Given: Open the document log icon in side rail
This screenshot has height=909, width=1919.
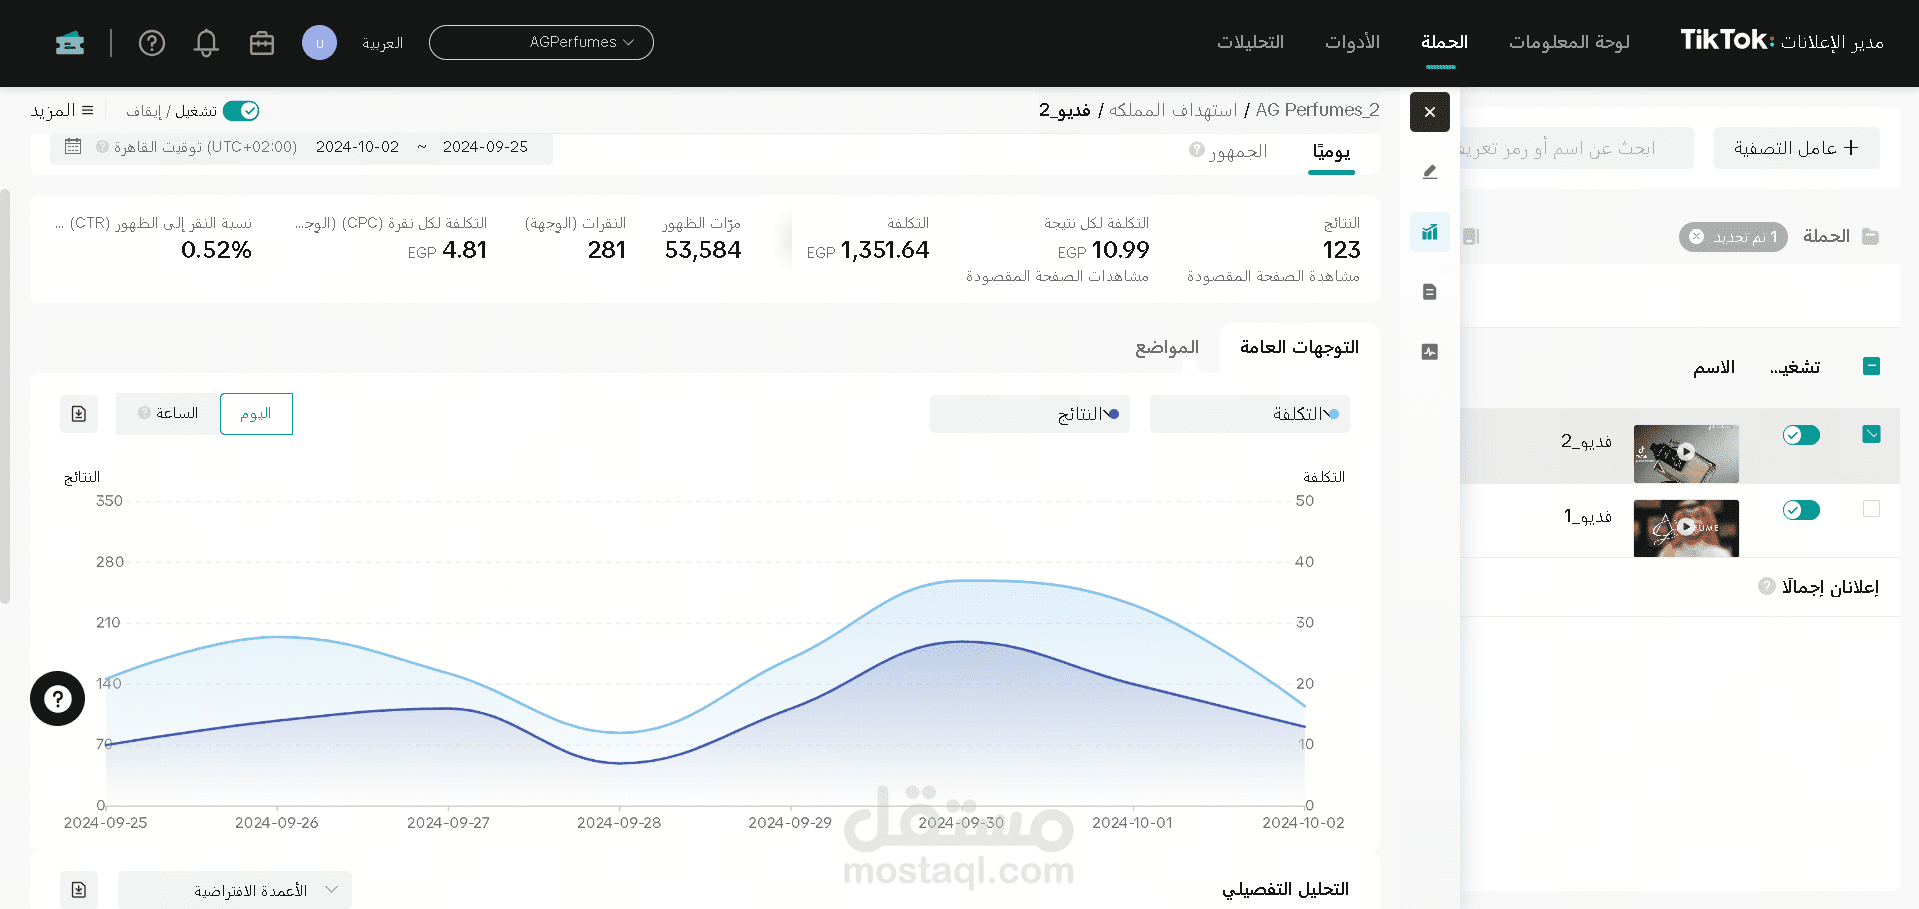Looking at the screenshot, I should 1430,292.
